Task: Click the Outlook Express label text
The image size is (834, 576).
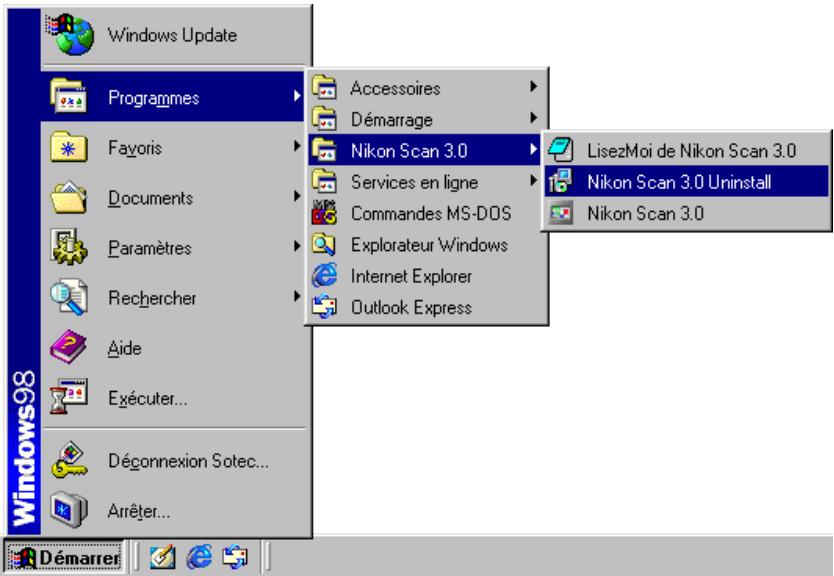Action: pyautogui.click(x=411, y=307)
